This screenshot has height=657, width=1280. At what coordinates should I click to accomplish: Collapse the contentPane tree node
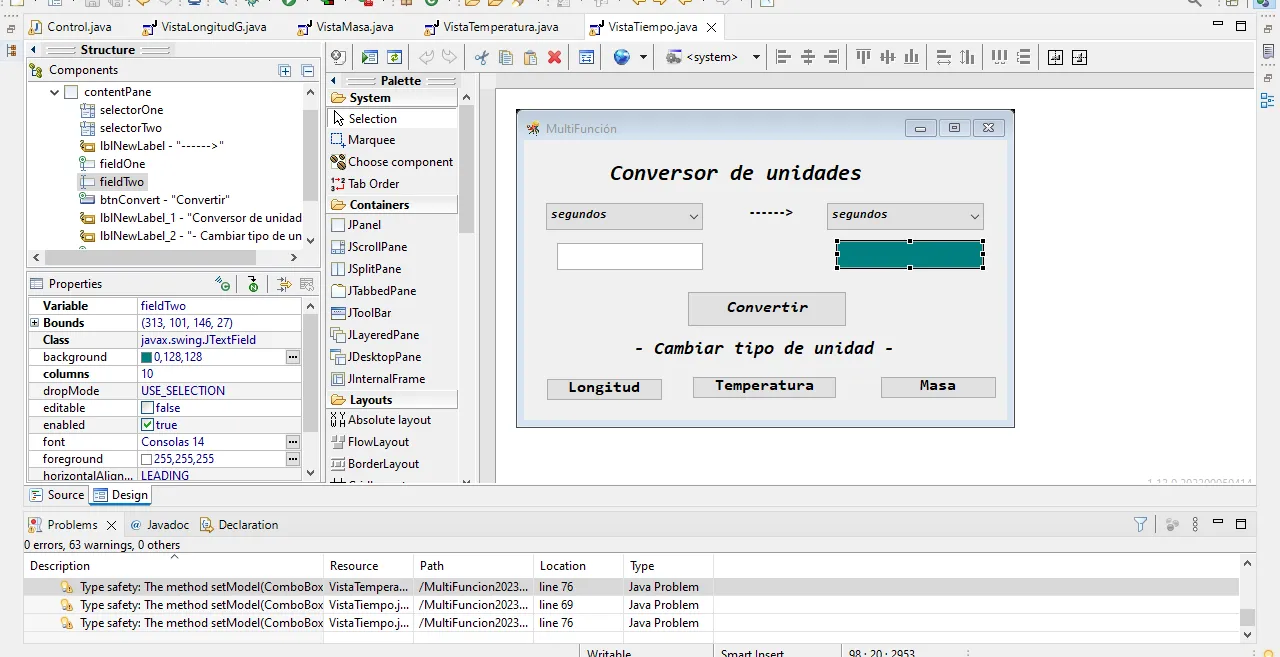point(55,92)
